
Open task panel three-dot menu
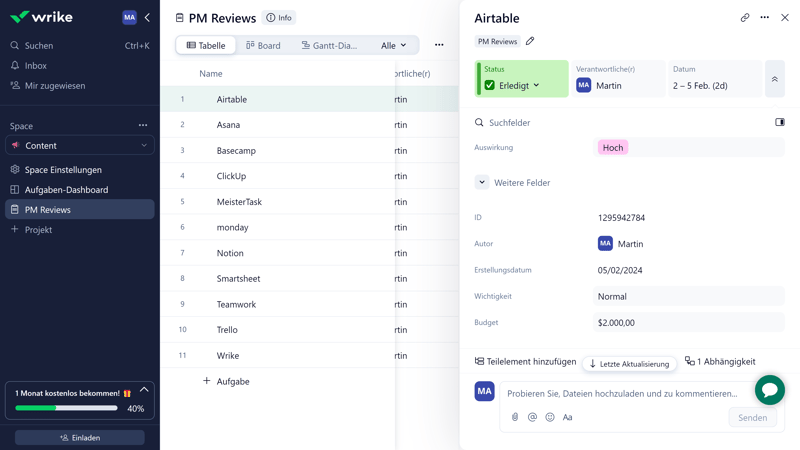(x=764, y=17)
